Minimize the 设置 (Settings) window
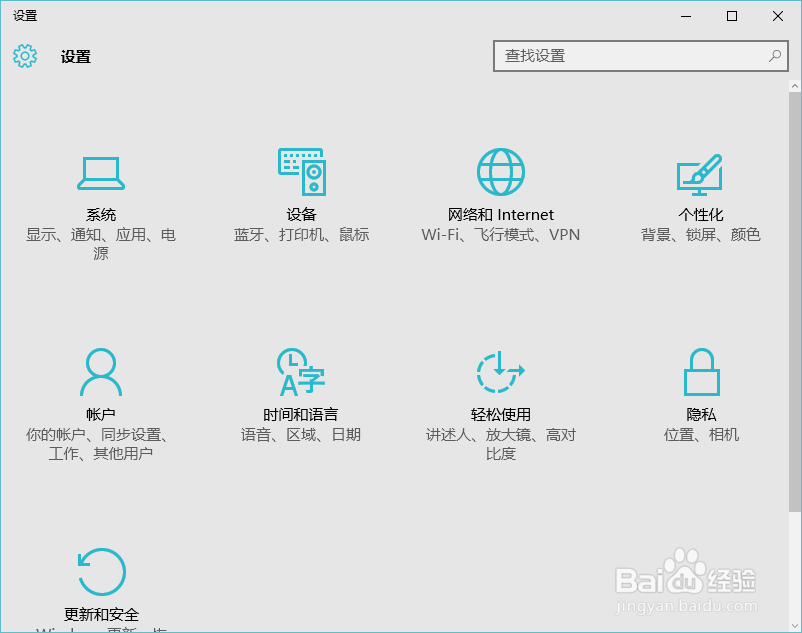Image resolution: width=802 pixels, height=633 pixels. coord(686,16)
